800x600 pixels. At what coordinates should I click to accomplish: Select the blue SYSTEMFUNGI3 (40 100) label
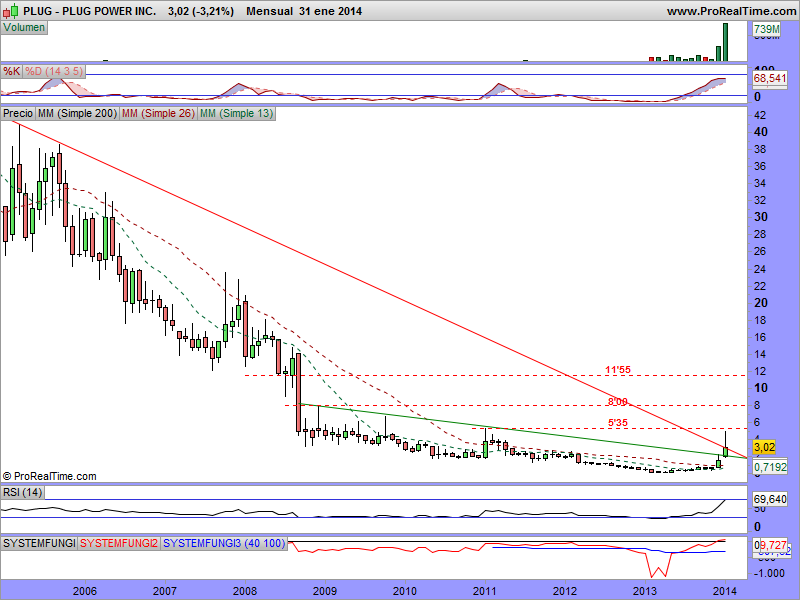[x=224, y=543]
